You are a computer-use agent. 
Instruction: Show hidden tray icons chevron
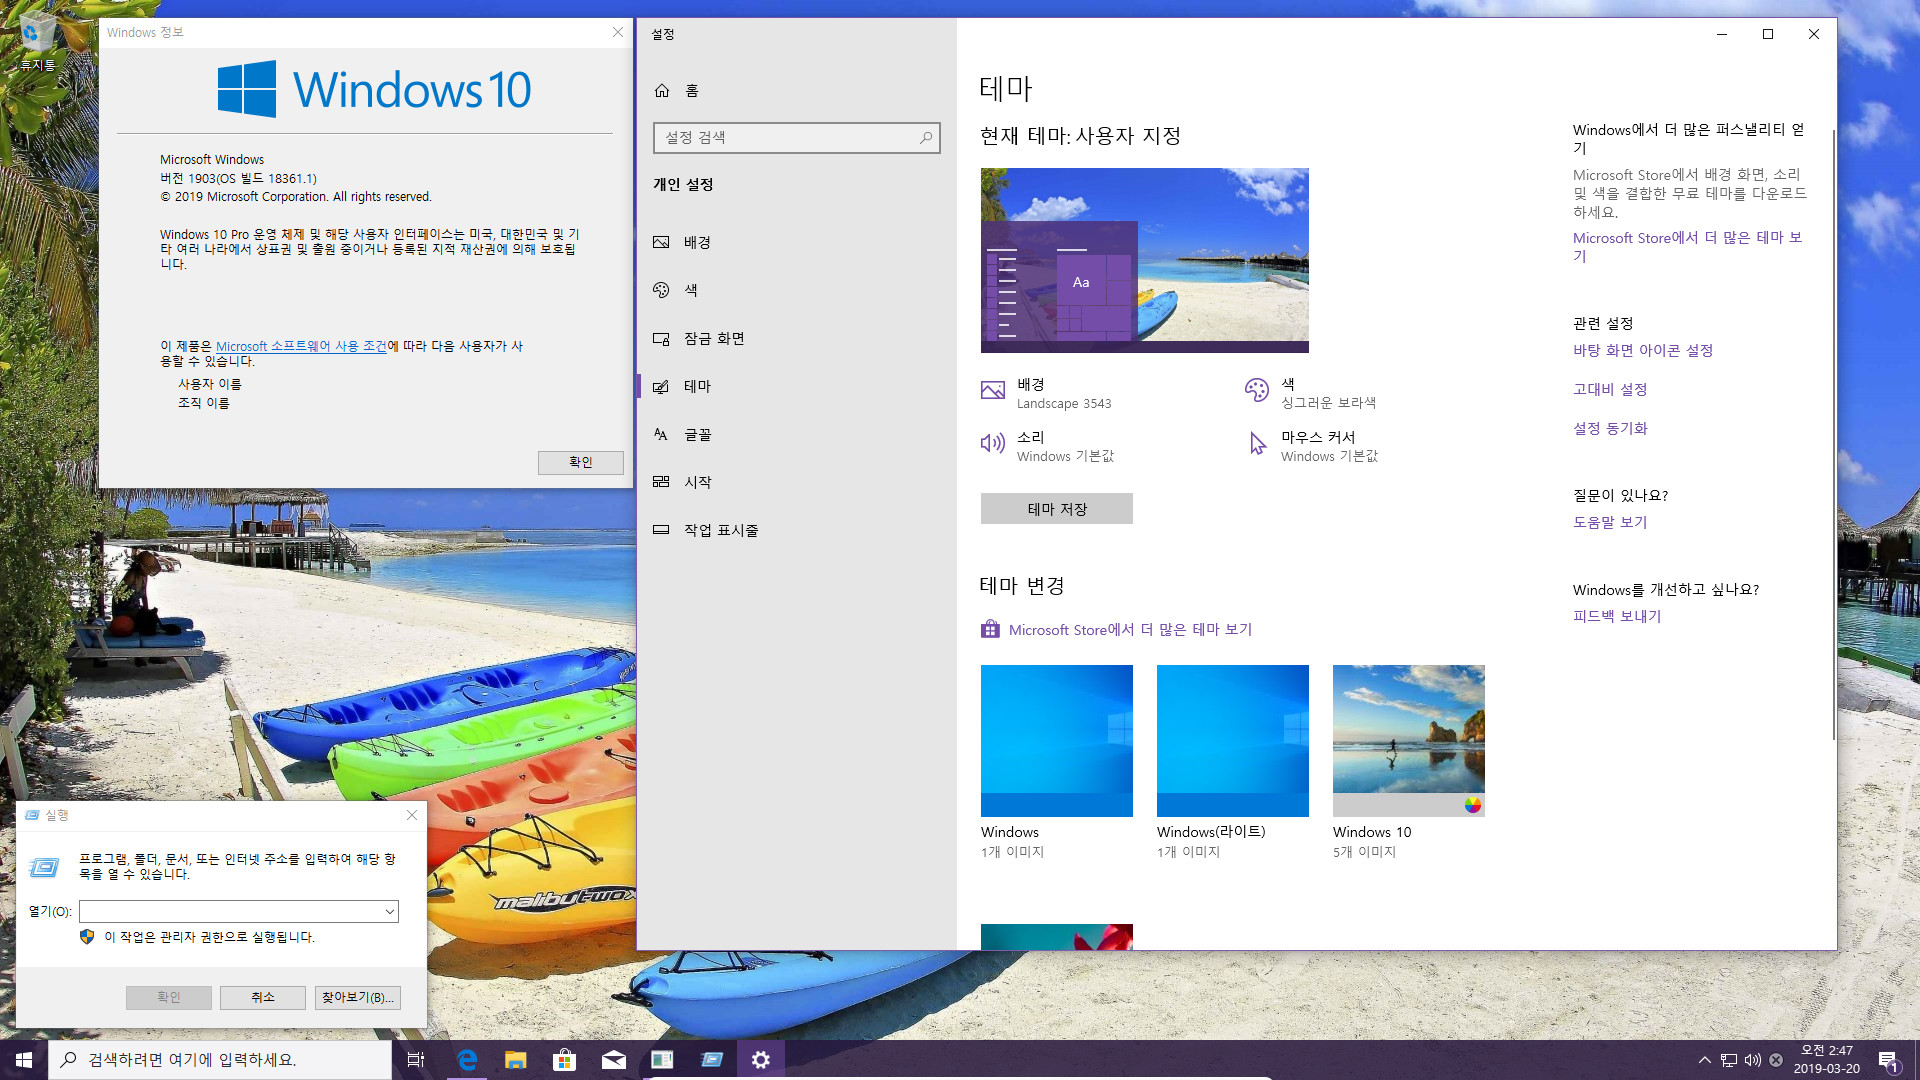pos(1705,1060)
